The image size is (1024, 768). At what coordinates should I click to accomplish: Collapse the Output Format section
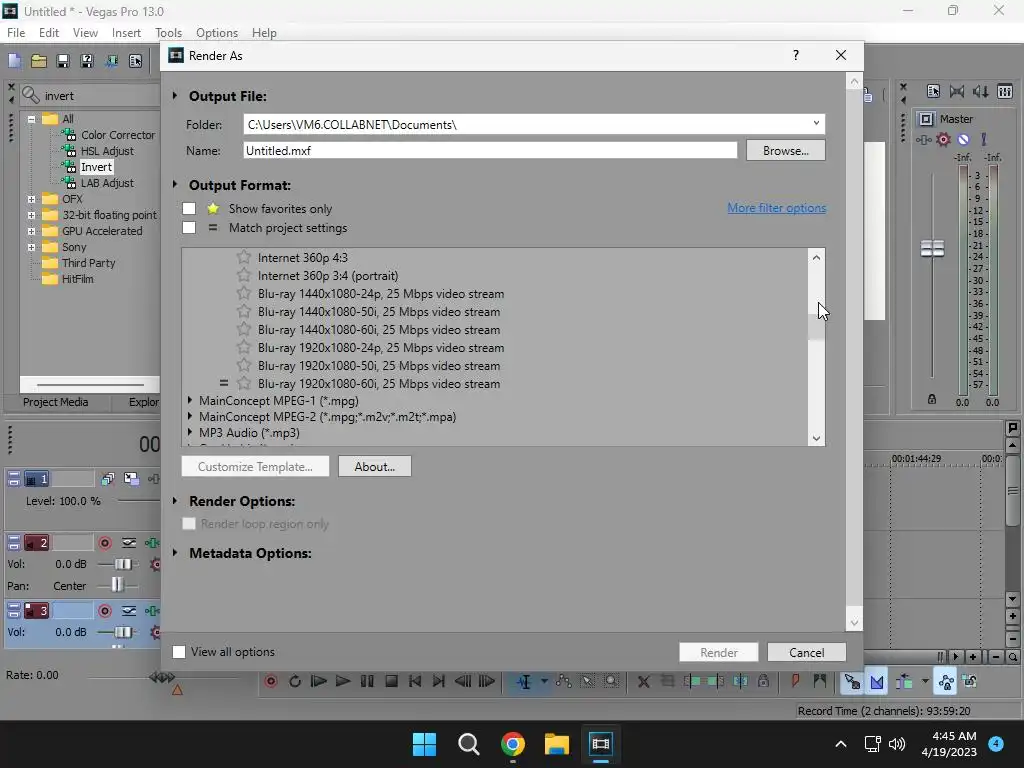point(175,184)
